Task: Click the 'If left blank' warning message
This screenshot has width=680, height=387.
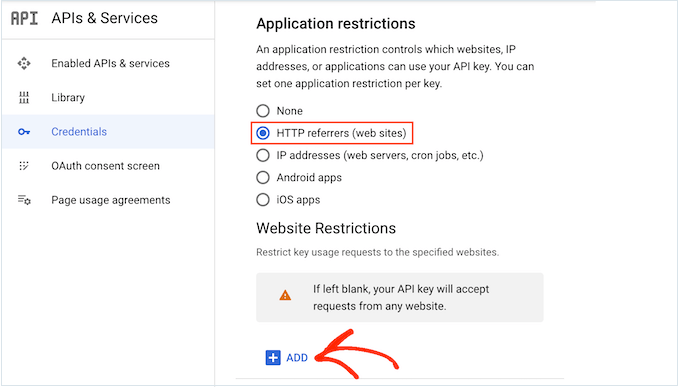Action: (x=401, y=298)
